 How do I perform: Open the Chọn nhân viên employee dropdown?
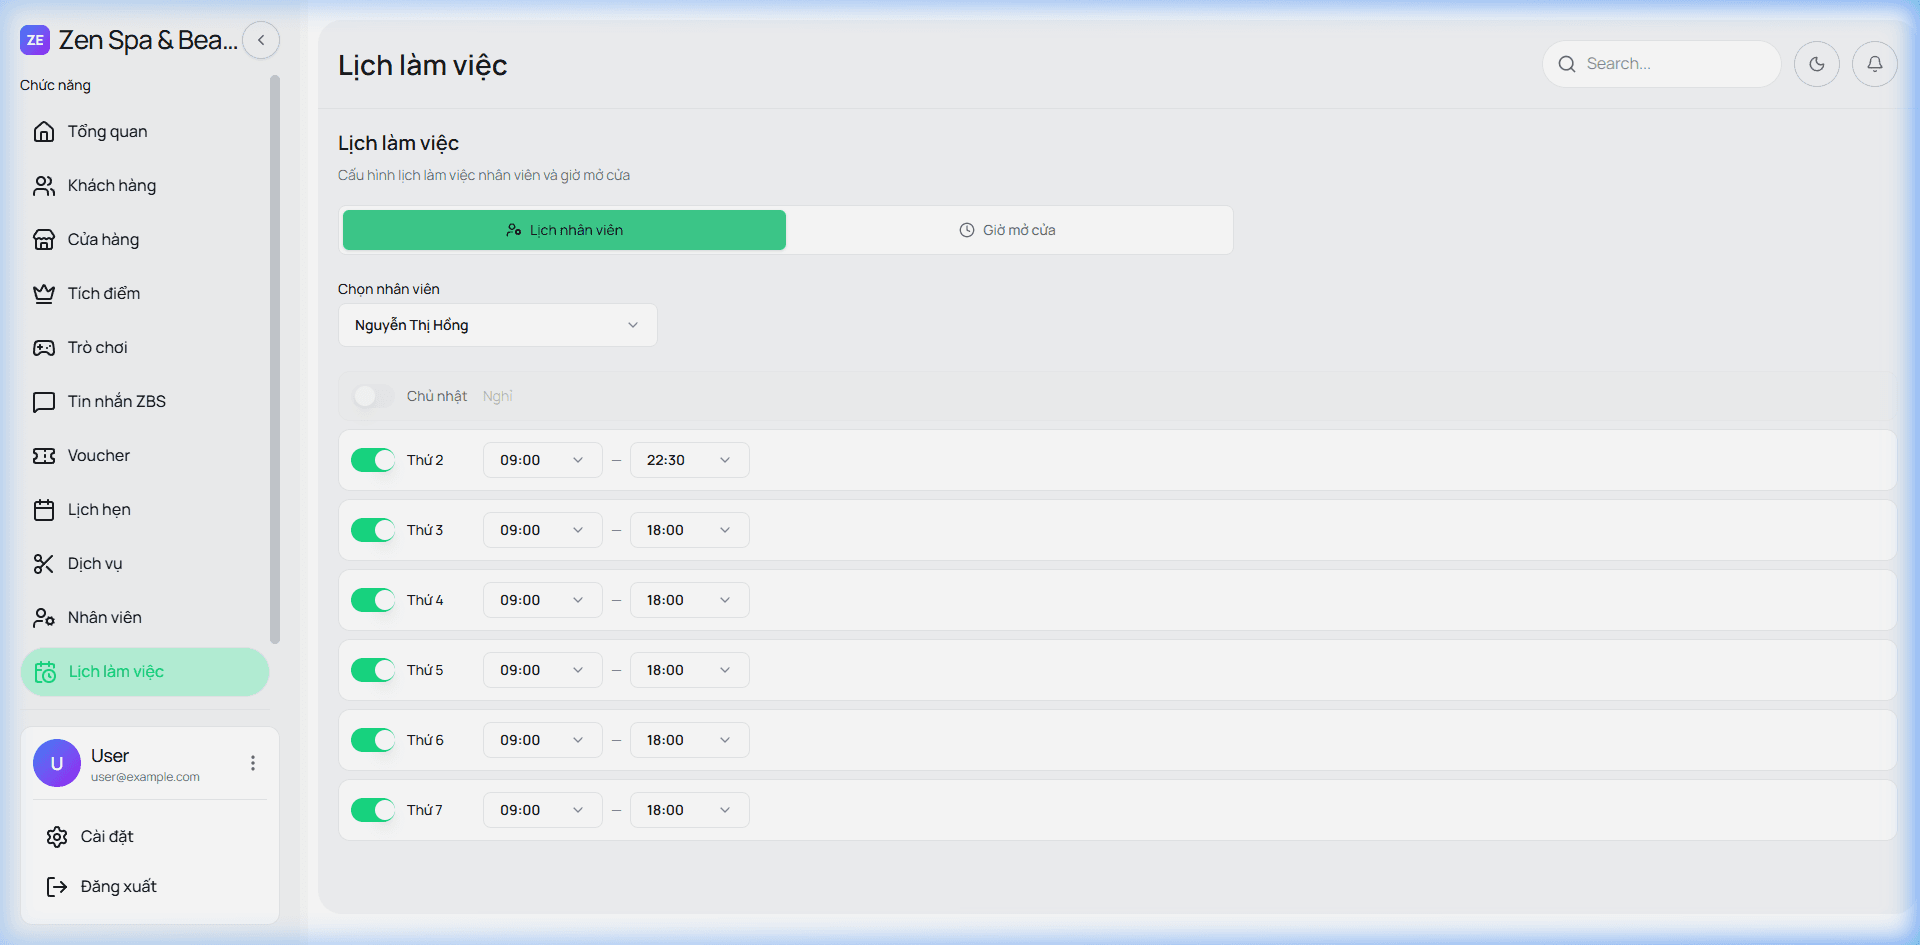497,325
